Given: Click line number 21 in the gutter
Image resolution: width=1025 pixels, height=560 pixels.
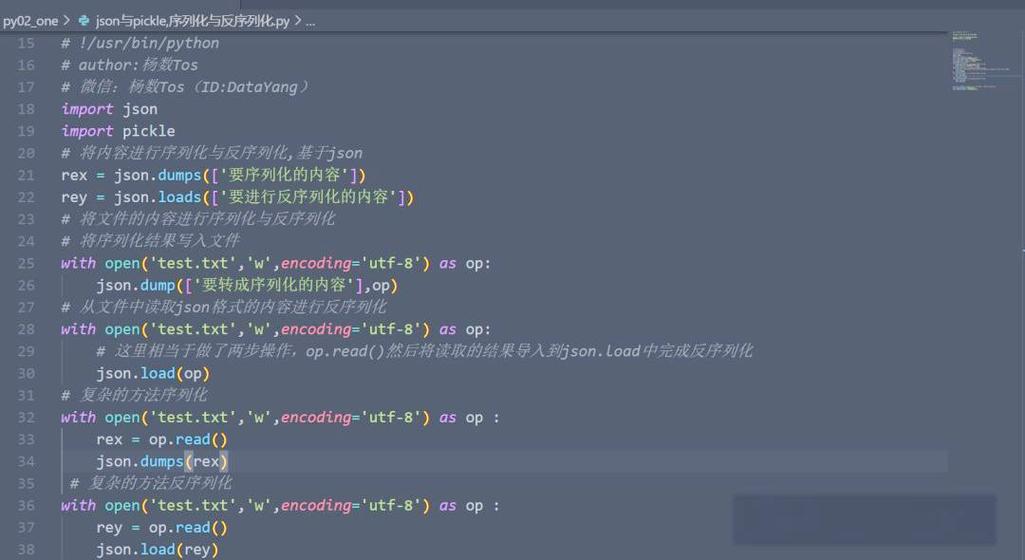Looking at the screenshot, I should pos(26,175).
